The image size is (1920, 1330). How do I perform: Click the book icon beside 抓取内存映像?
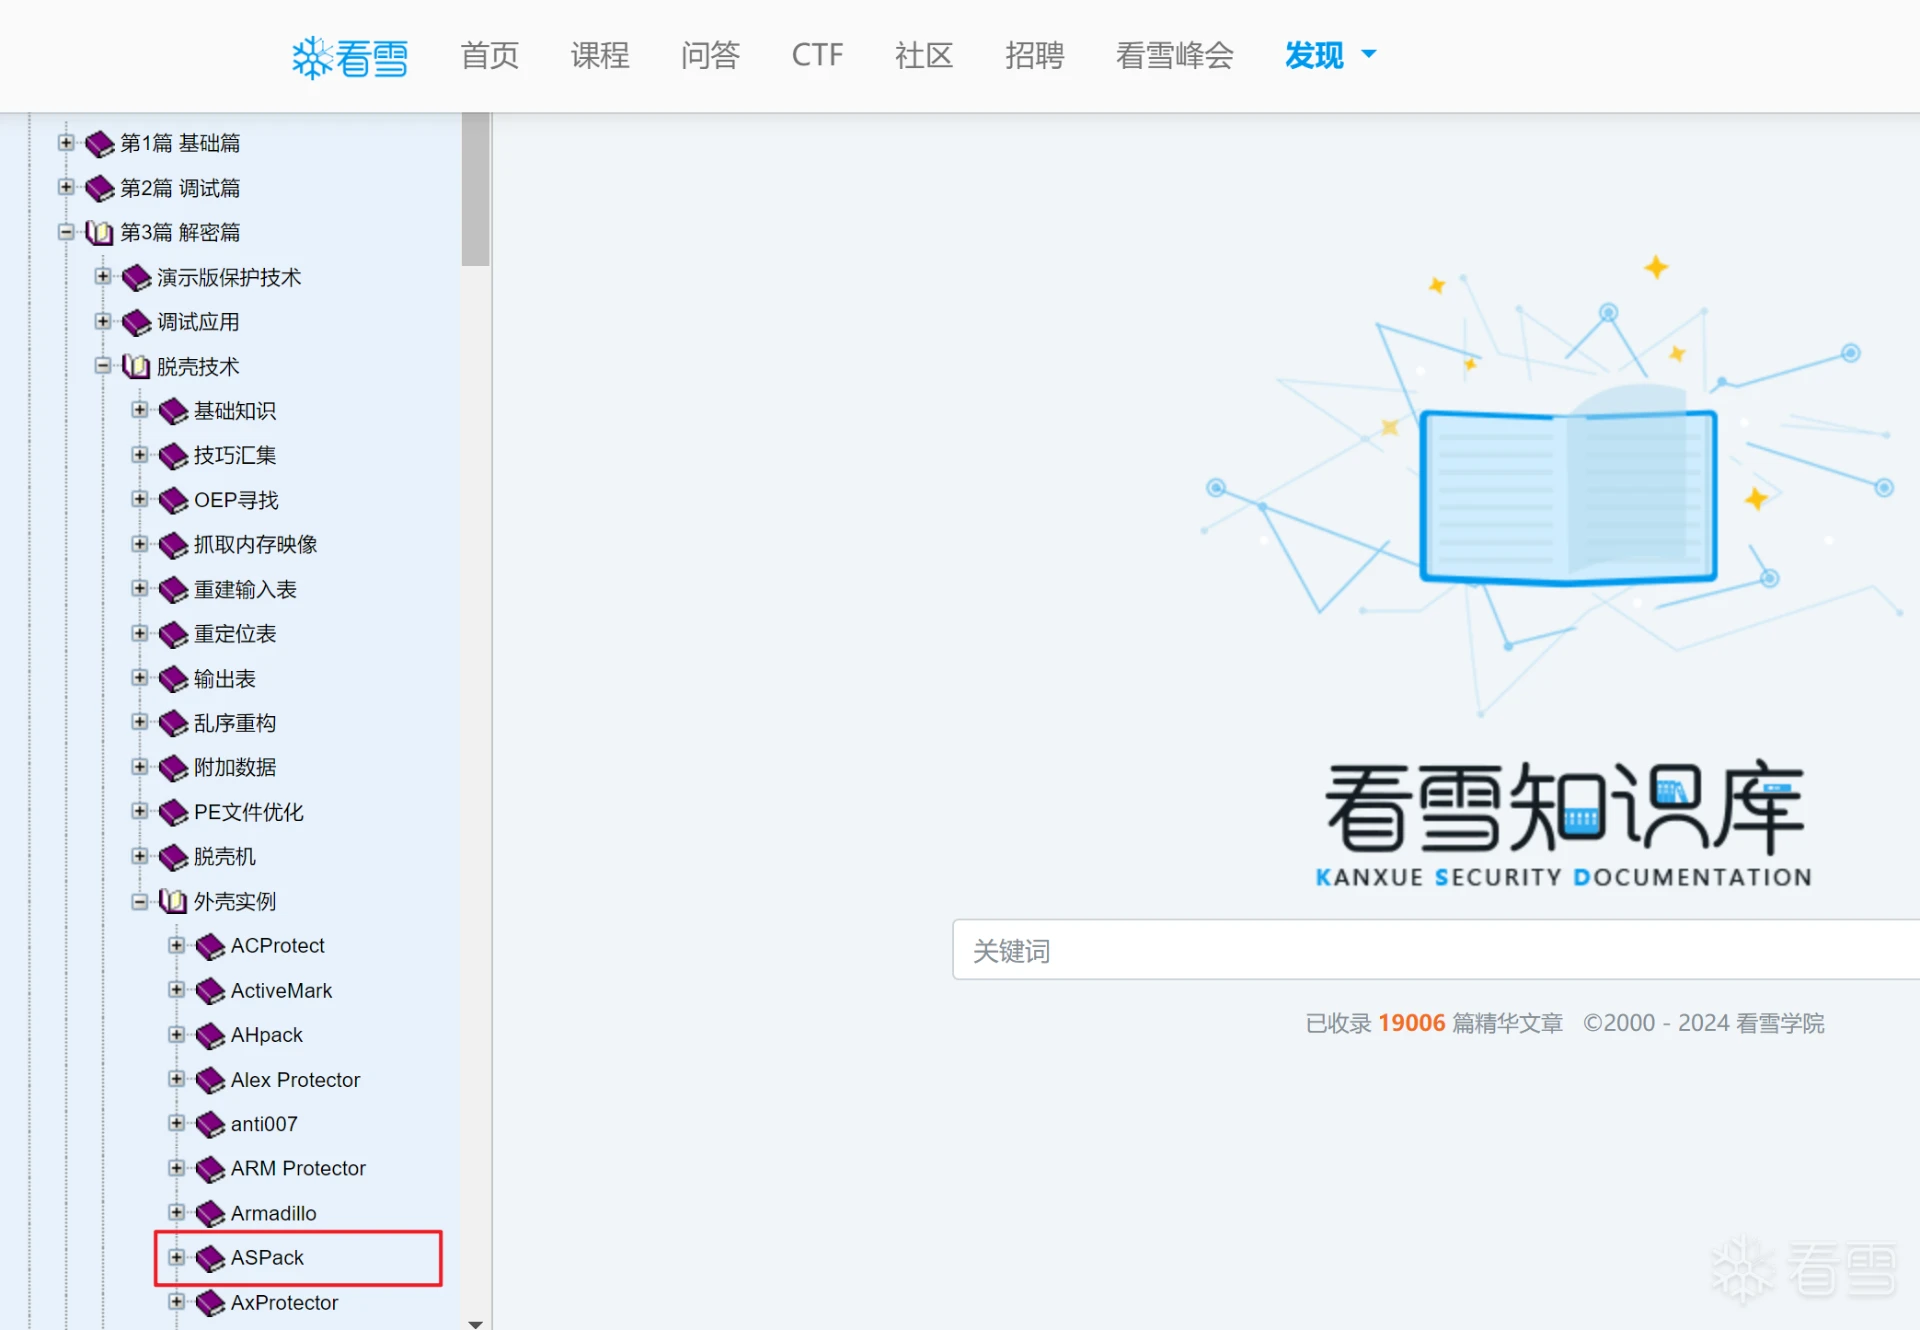coord(174,545)
